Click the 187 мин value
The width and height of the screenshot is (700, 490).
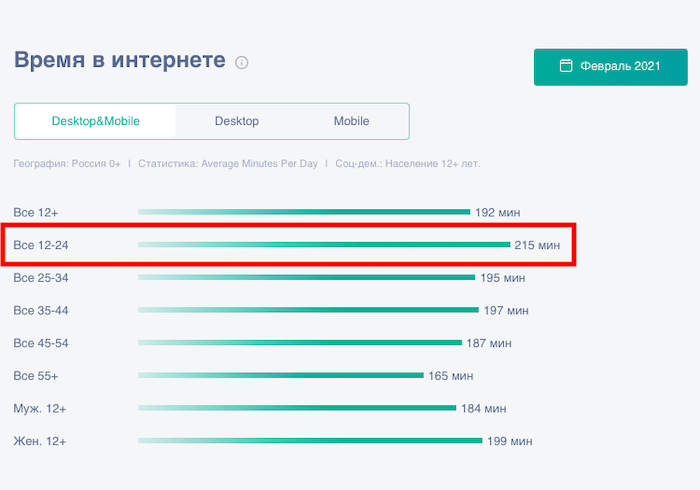tap(489, 343)
